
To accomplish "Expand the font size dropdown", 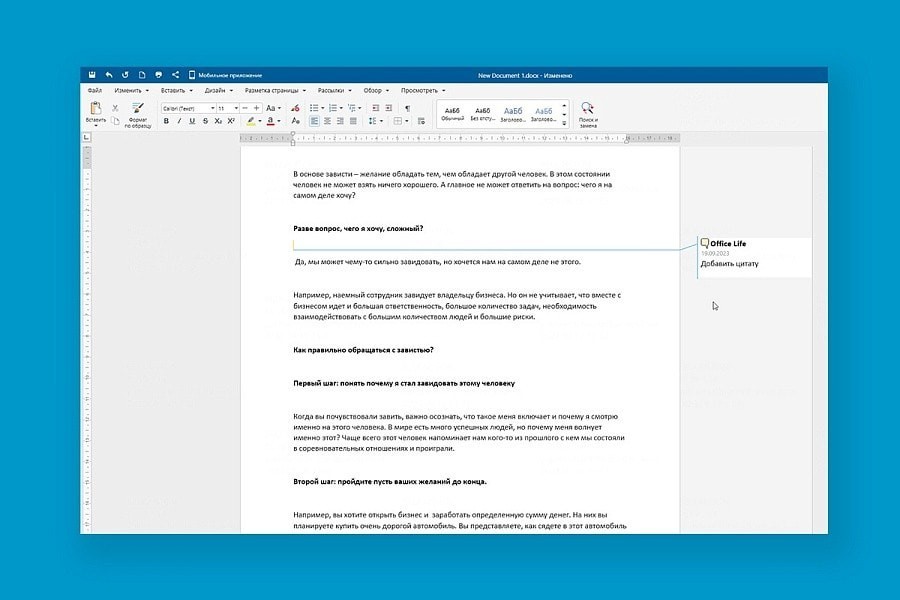I will (x=236, y=108).
